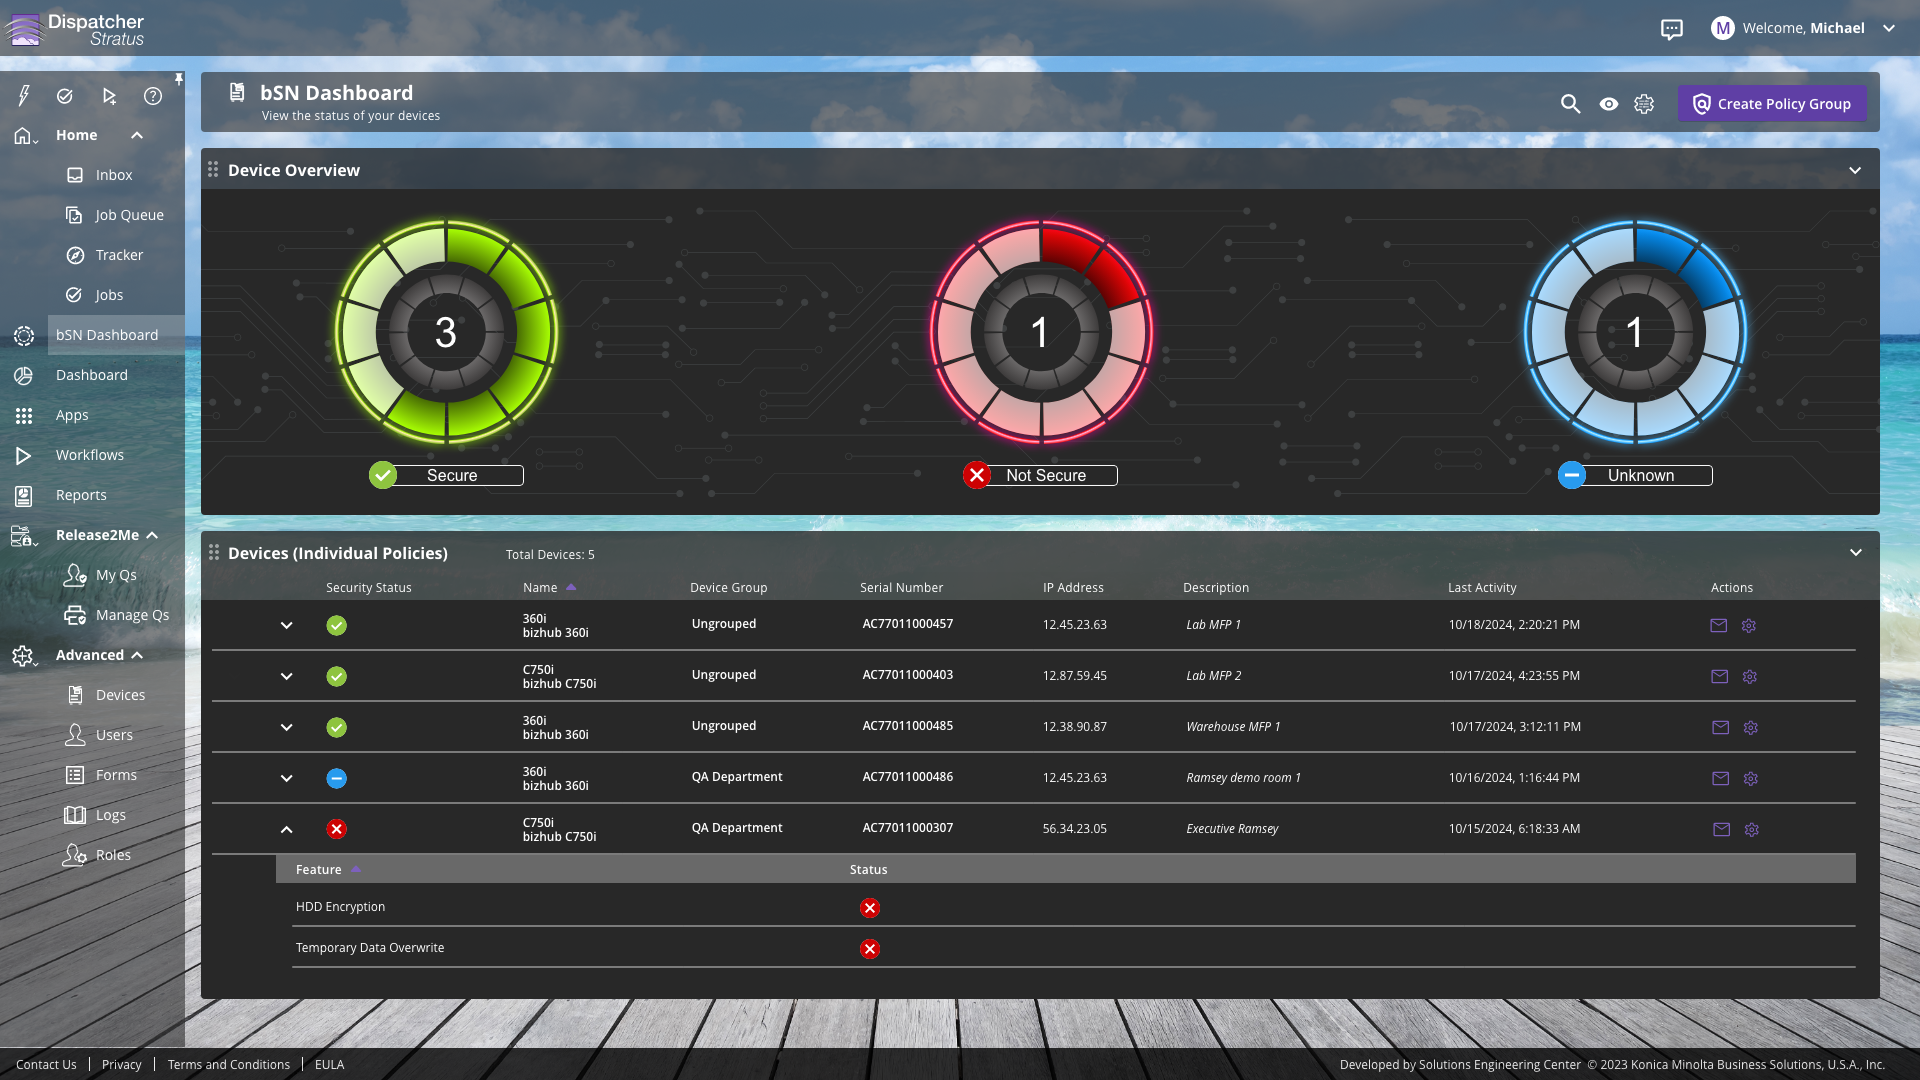Open settings gear for Warehouse MFP 1
The image size is (1920, 1080).
tap(1750, 728)
